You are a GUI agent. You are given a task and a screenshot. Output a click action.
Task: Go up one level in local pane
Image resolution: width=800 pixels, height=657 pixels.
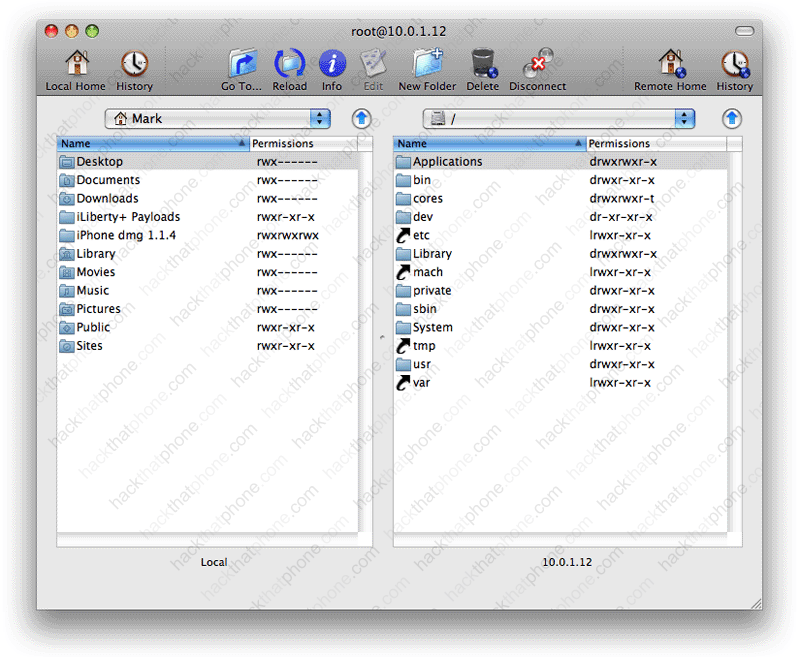click(361, 119)
